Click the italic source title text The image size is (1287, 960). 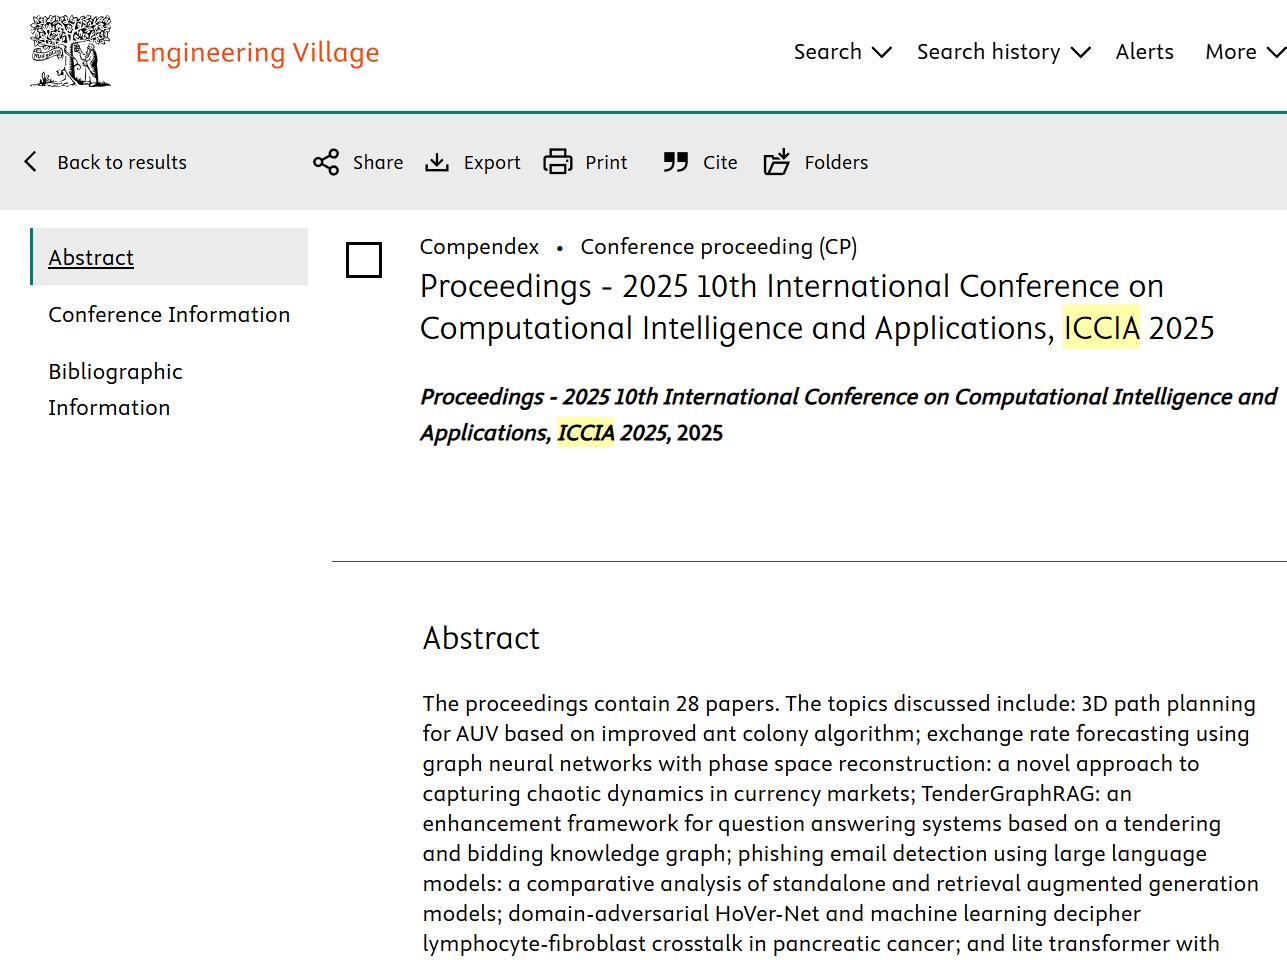pos(848,414)
